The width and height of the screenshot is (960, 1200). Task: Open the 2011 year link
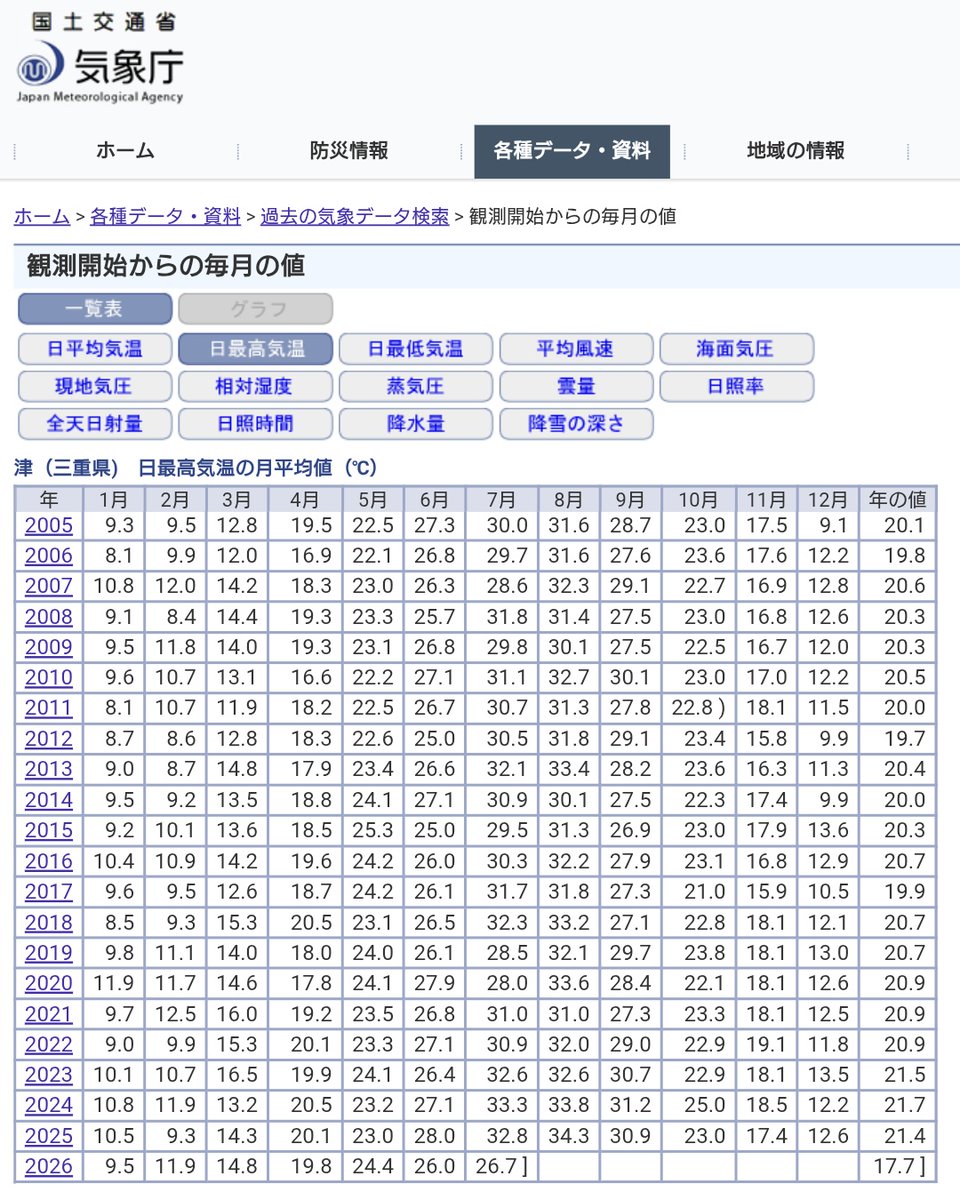coord(49,708)
